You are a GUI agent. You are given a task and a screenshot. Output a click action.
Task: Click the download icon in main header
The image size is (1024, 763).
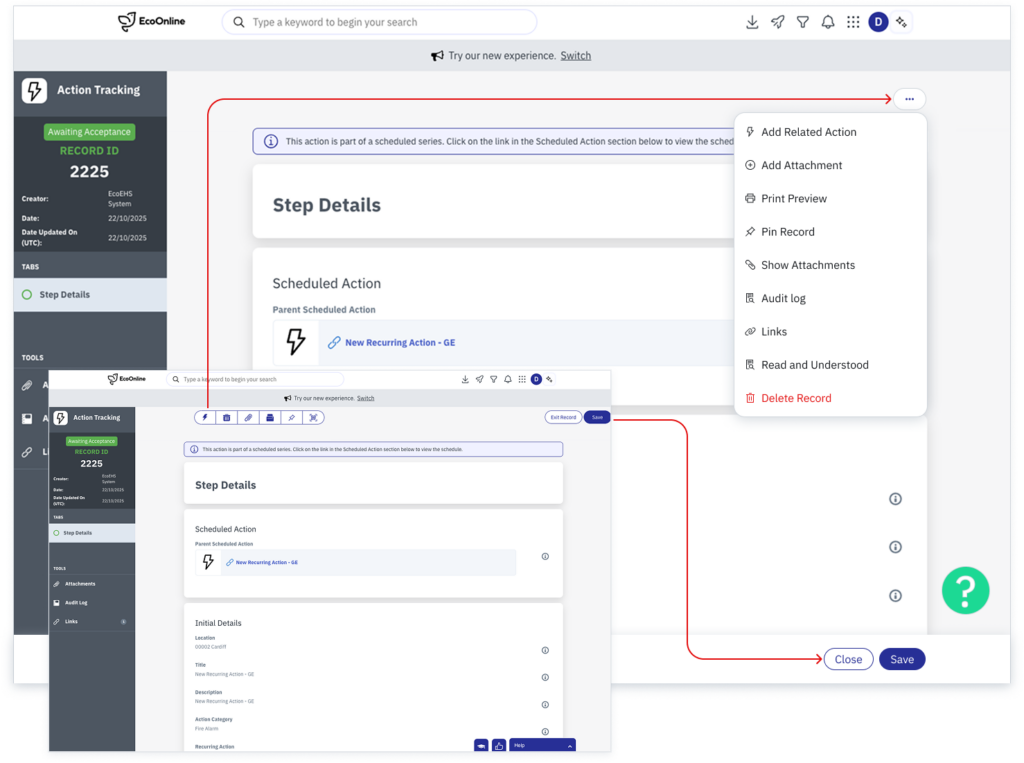pyautogui.click(x=752, y=22)
